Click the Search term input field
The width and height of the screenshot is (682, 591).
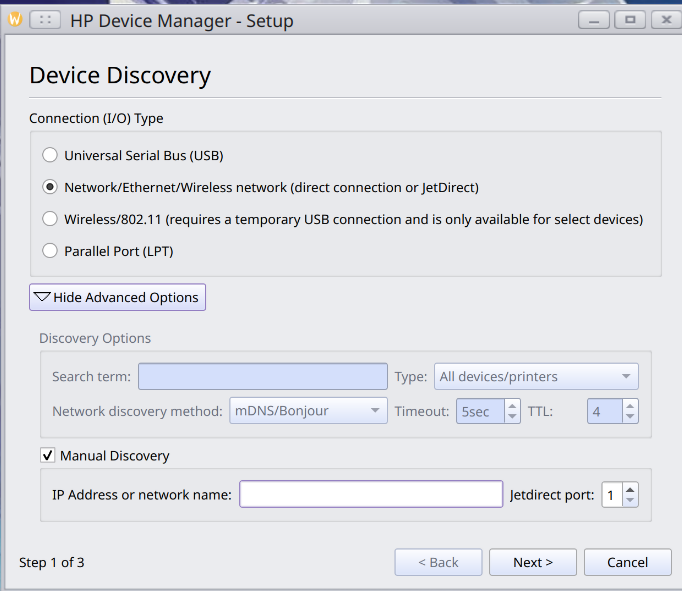[x=263, y=377]
